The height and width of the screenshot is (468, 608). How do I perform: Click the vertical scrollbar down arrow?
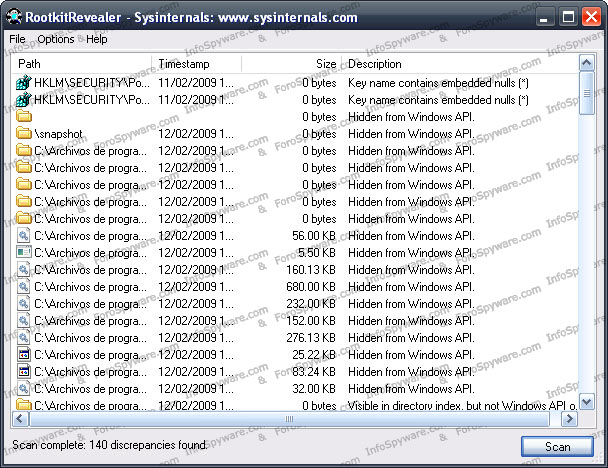click(x=587, y=402)
